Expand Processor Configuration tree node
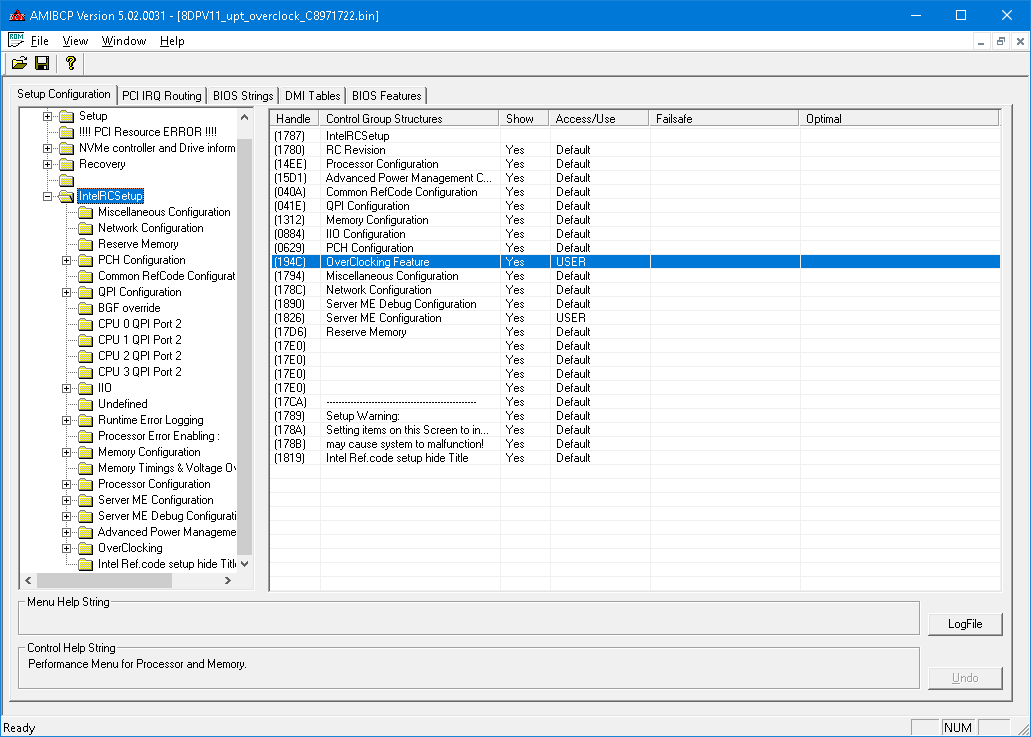The height and width of the screenshot is (737, 1031). coord(66,485)
